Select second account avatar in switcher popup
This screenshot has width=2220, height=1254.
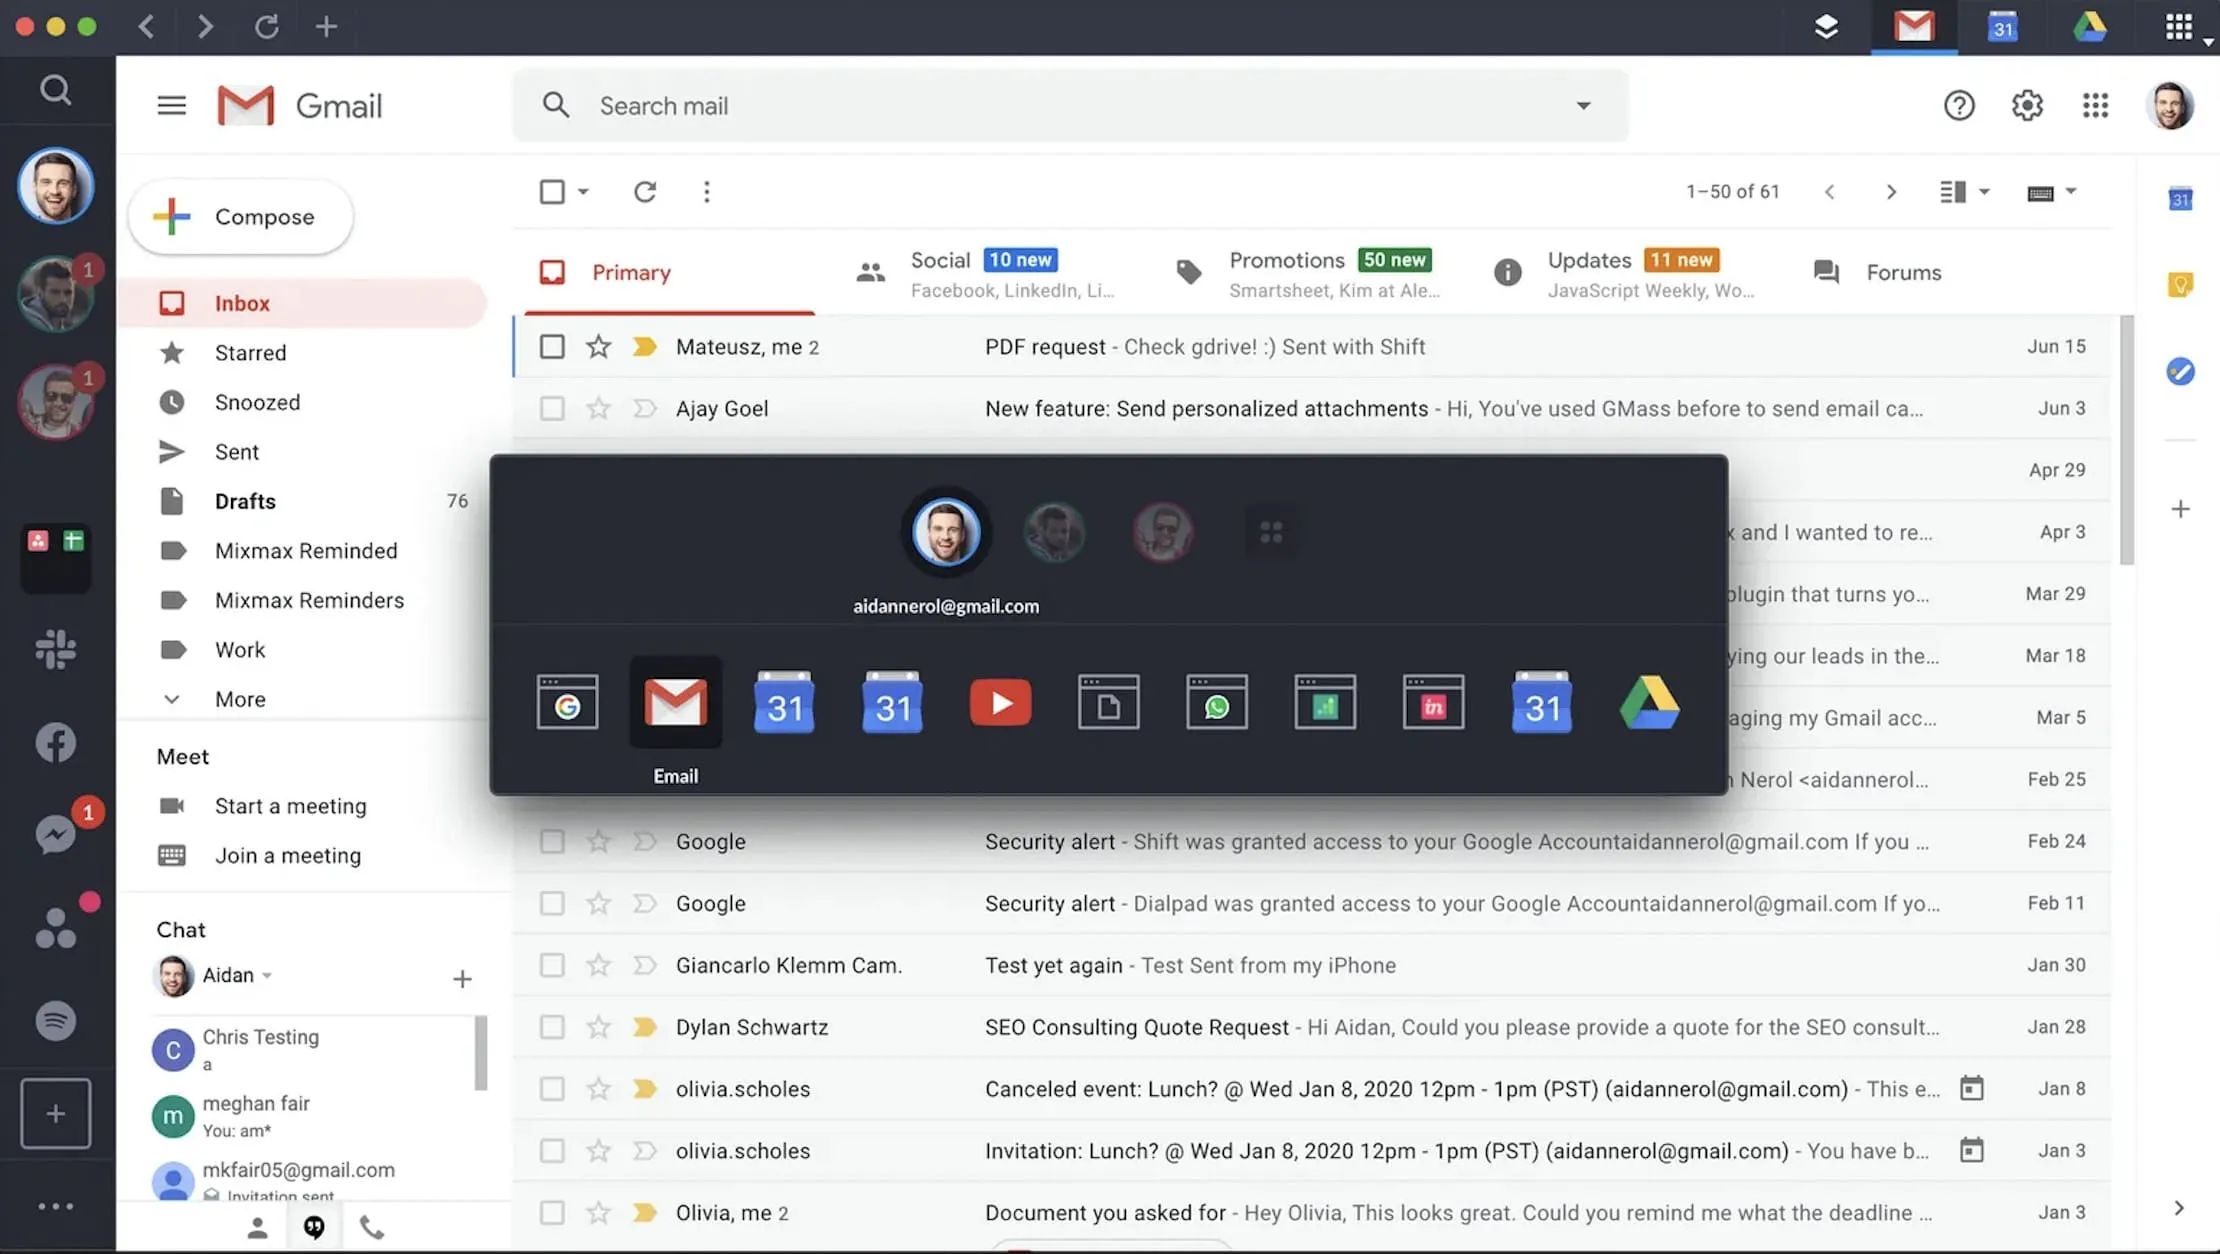point(1054,532)
